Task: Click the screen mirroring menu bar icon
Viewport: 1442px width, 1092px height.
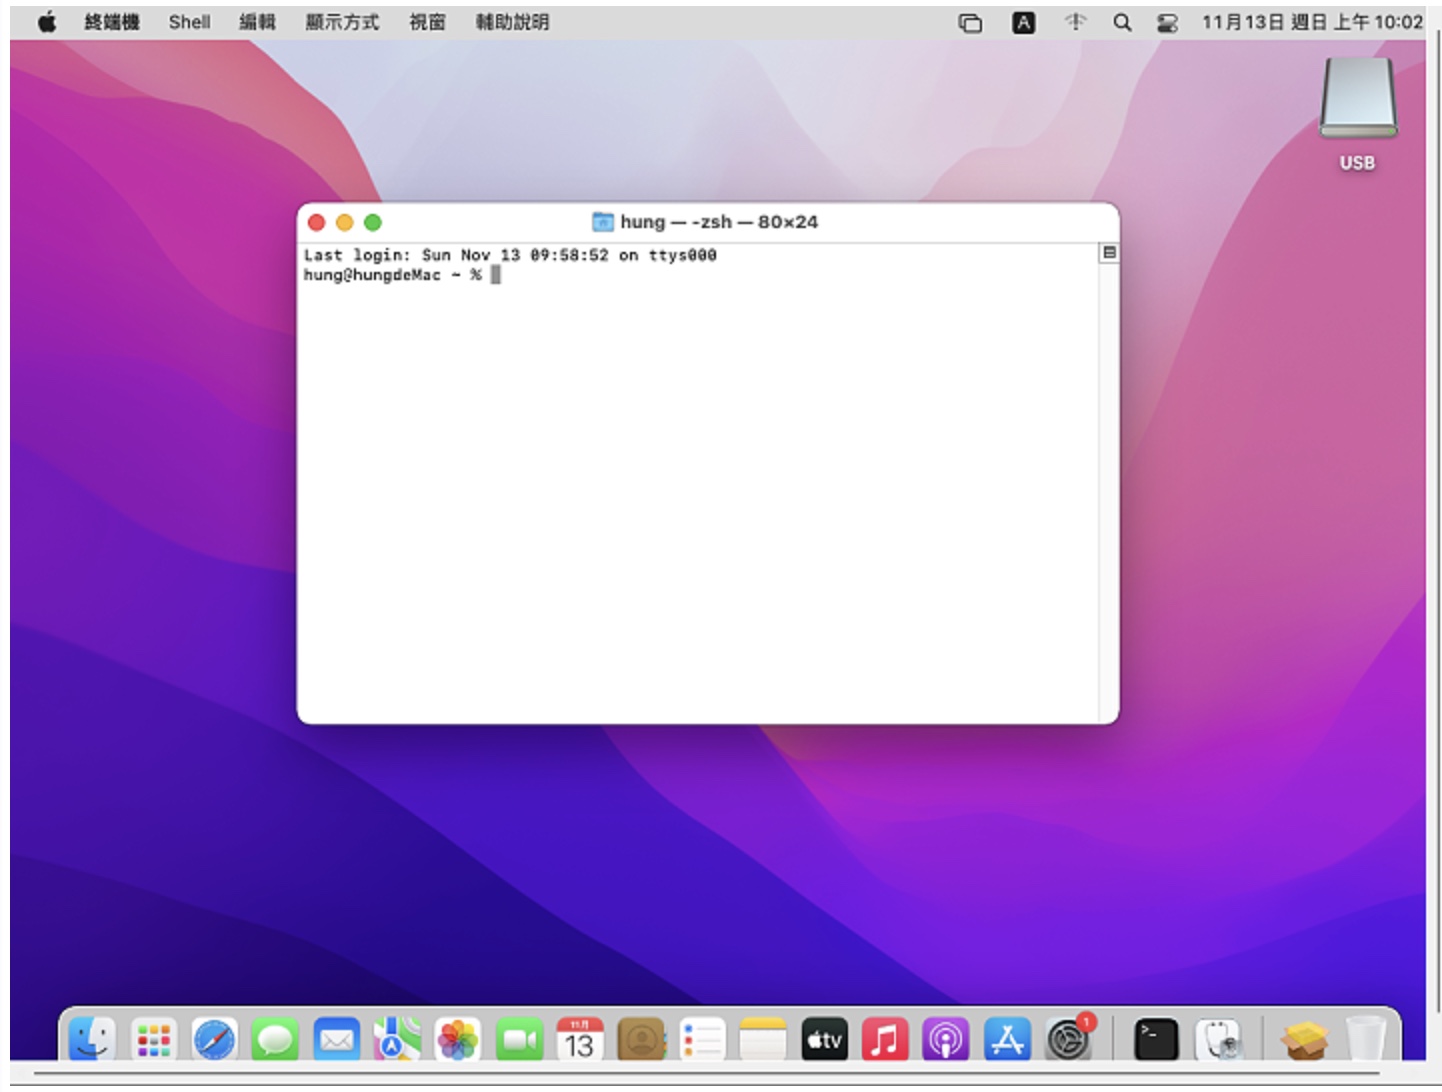Action: [970, 22]
